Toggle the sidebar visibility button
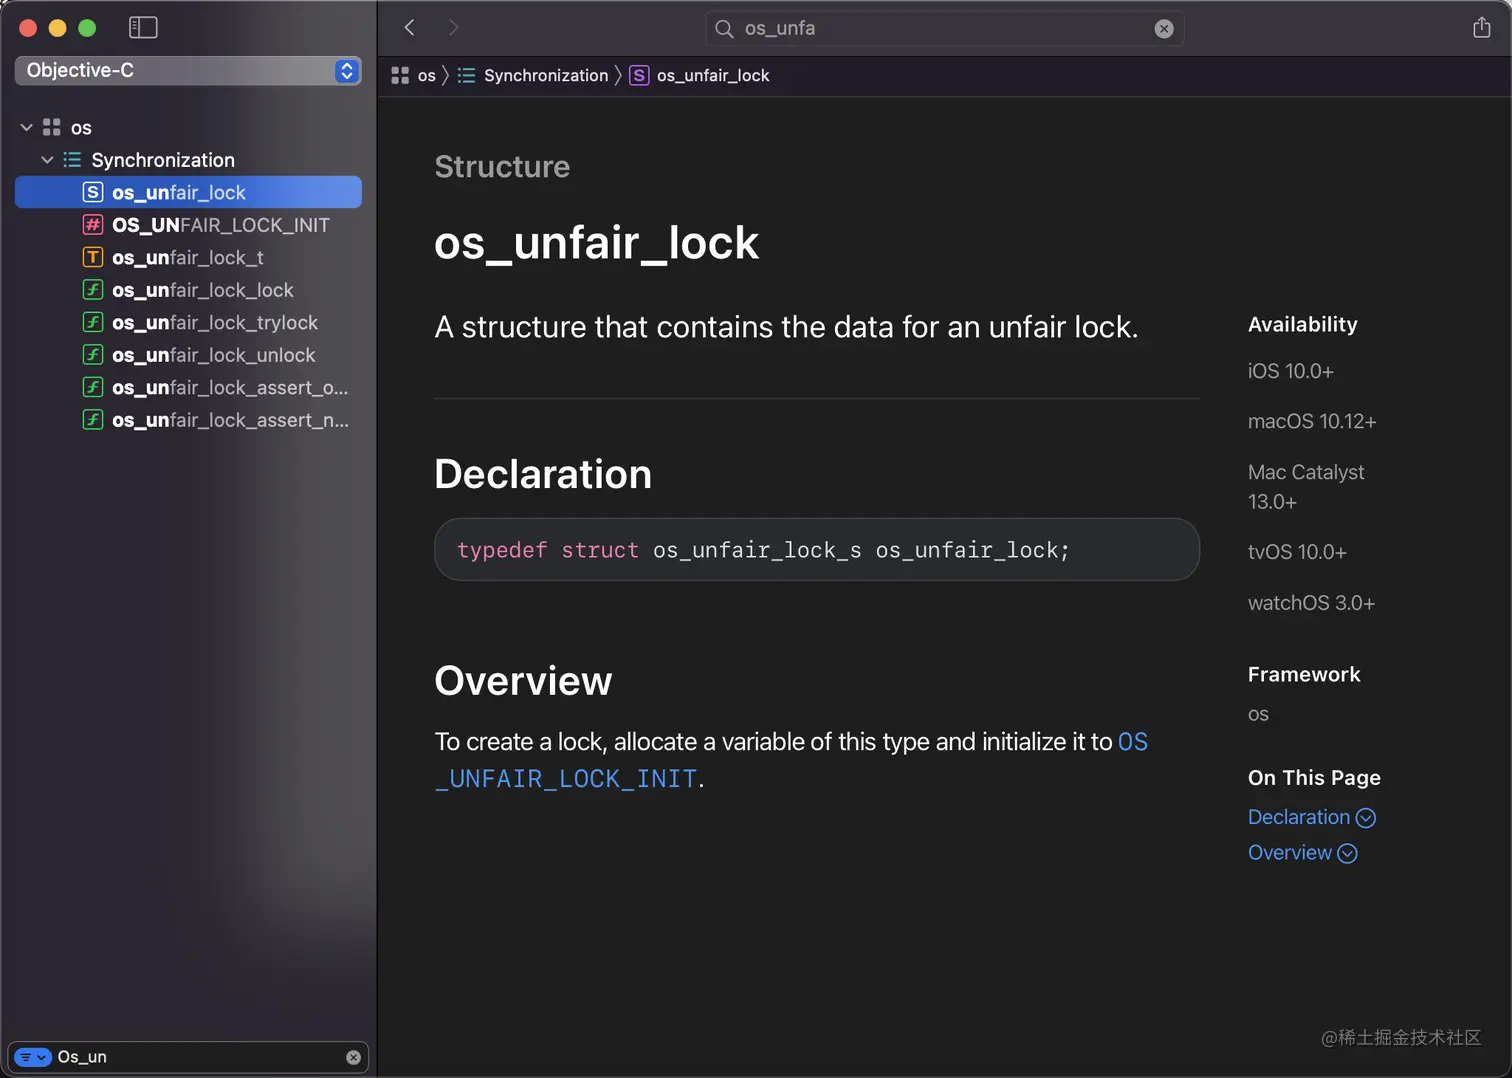Screen dimensions: 1512x1078 143,27
